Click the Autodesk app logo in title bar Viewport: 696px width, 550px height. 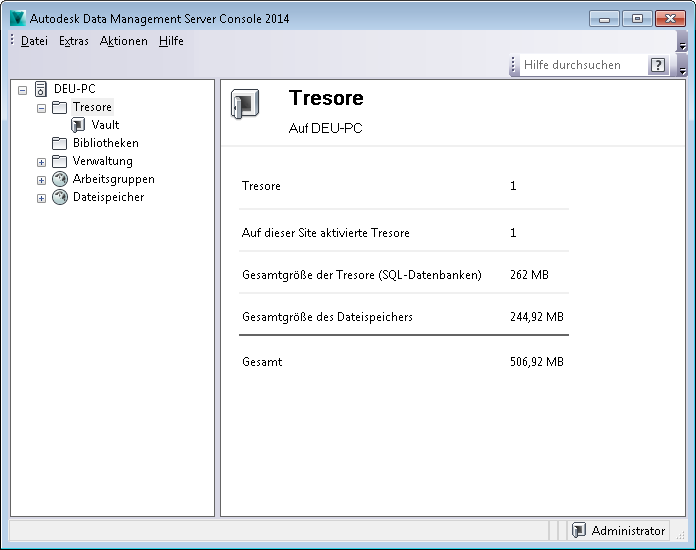17,18
